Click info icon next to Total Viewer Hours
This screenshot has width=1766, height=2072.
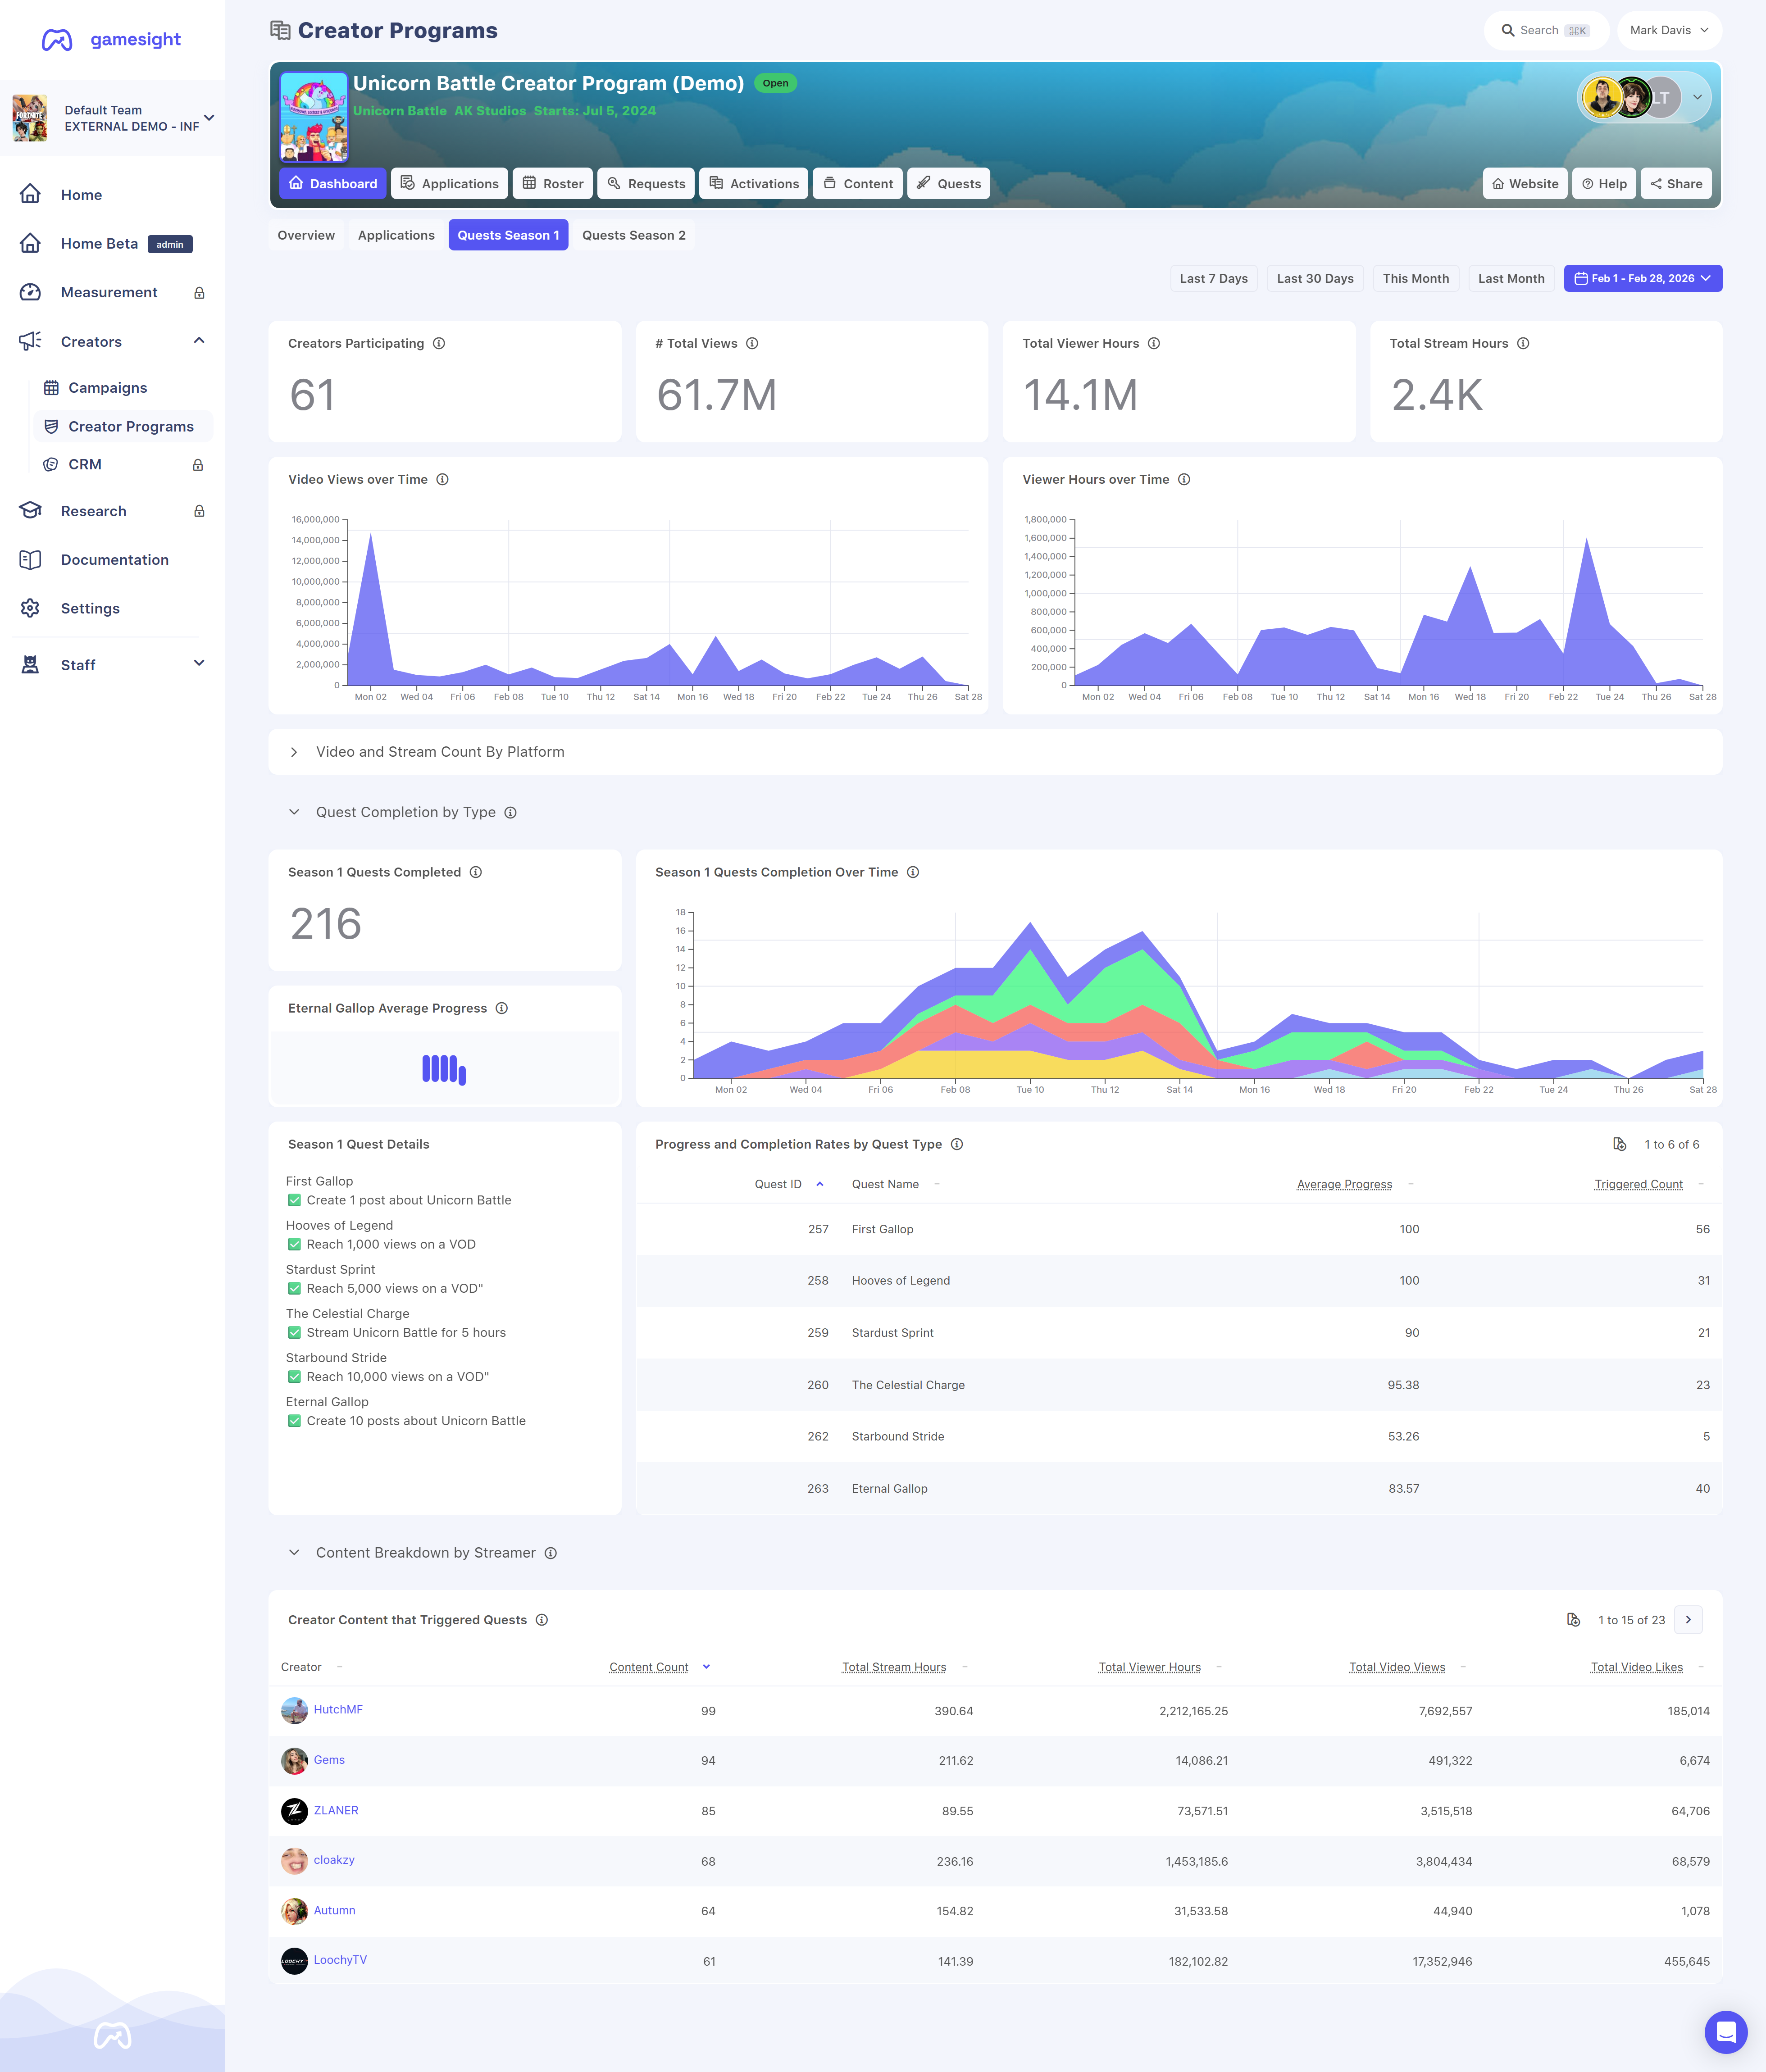click(1154, 343)
